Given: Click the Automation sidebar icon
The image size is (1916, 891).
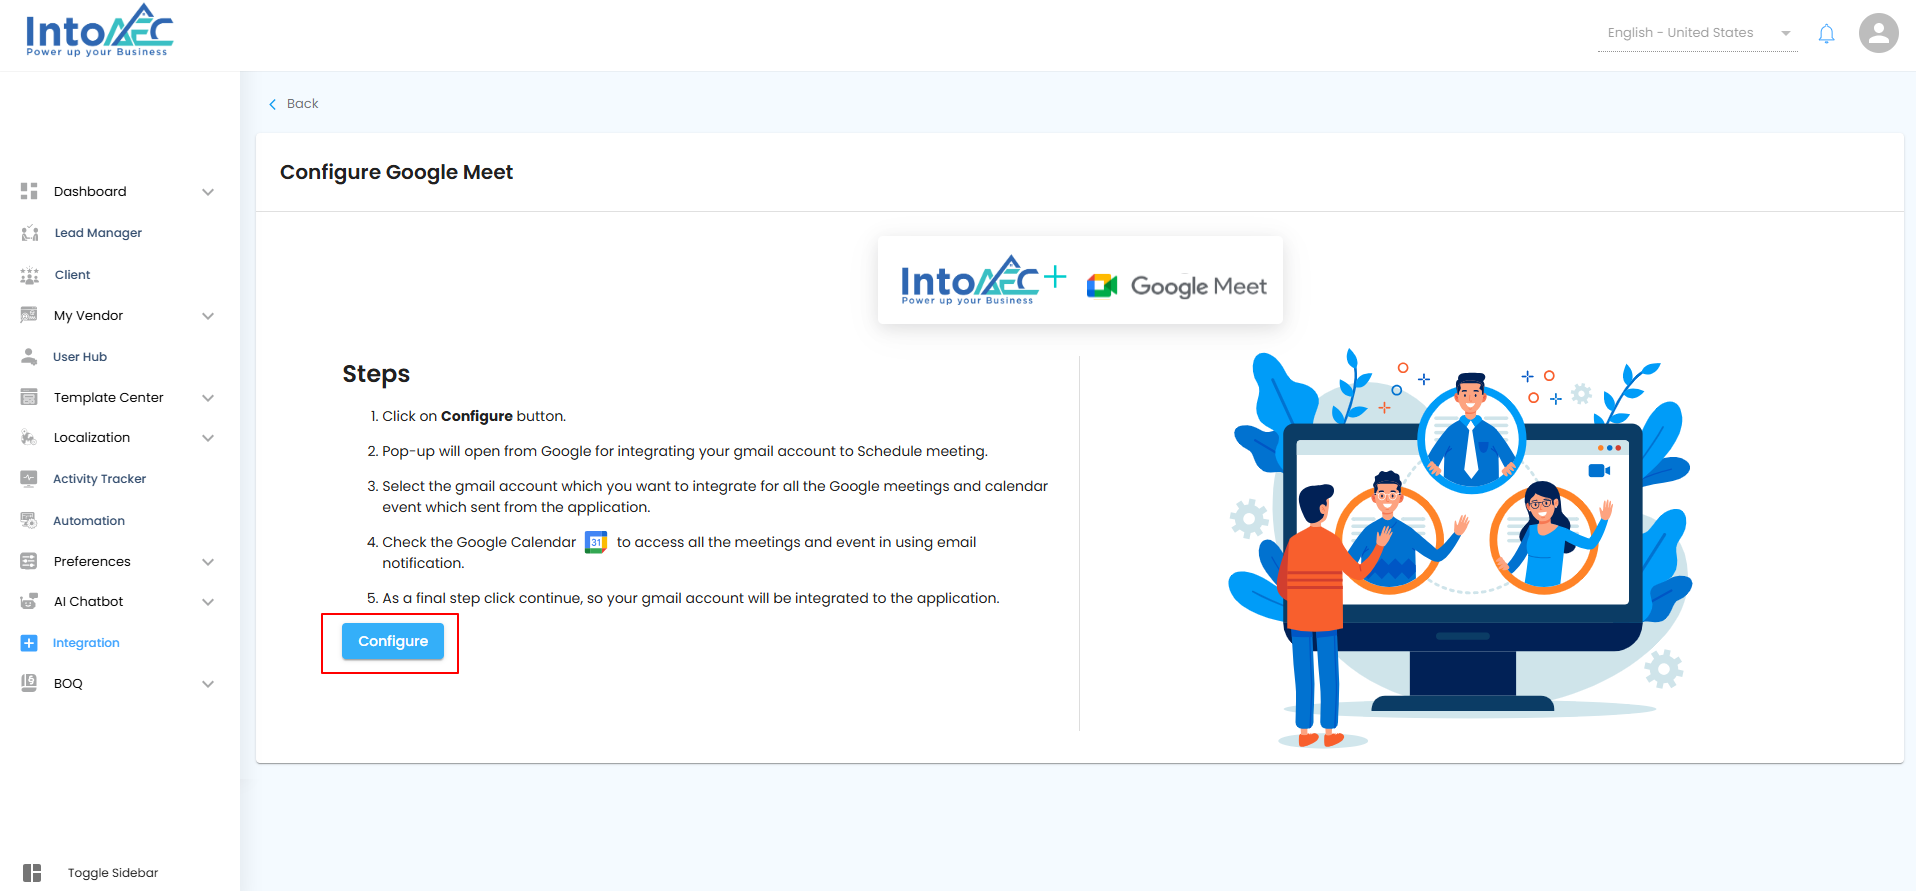Looking at the screenshot, I should 29,520.
